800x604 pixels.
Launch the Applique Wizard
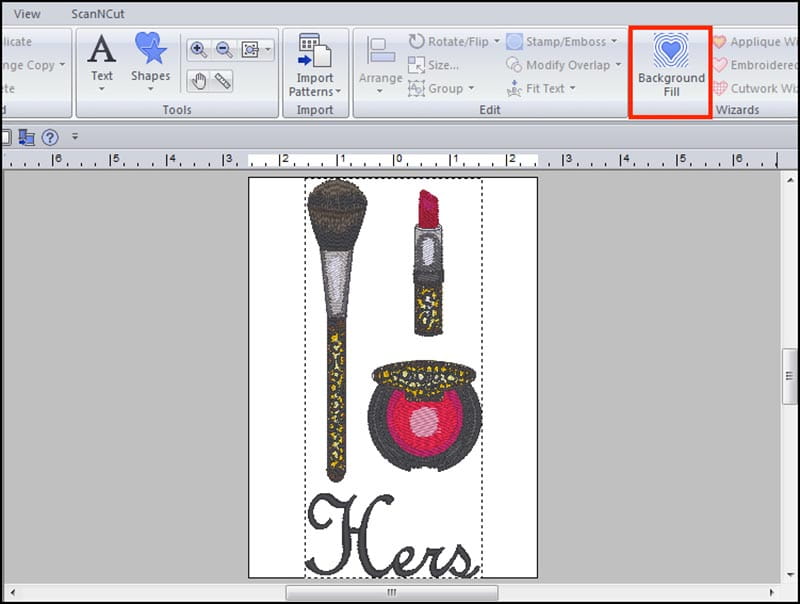point(756,41)
